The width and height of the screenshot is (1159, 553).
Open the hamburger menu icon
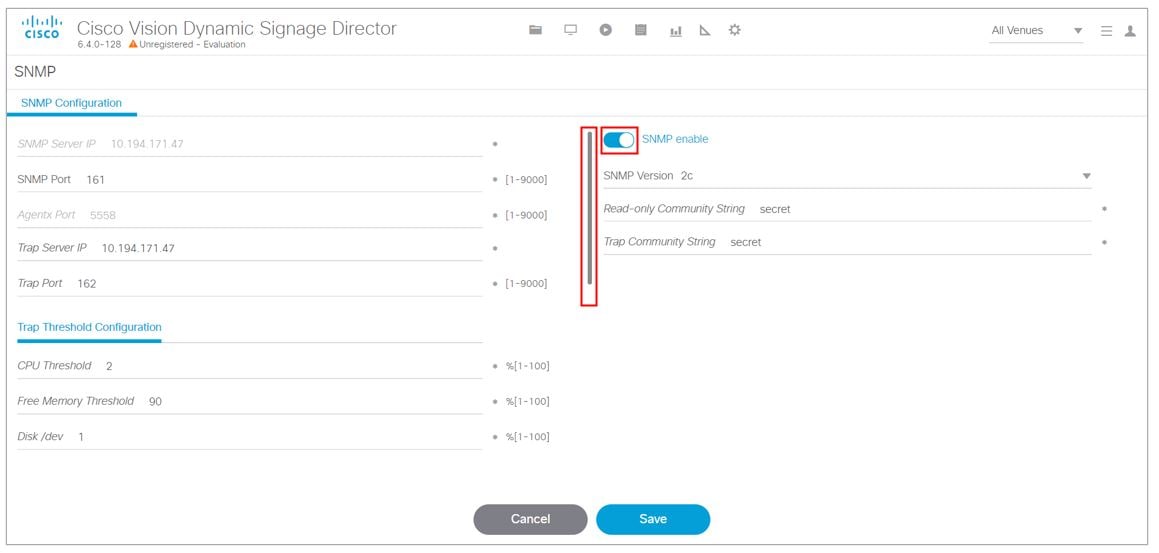[1107, 31]
